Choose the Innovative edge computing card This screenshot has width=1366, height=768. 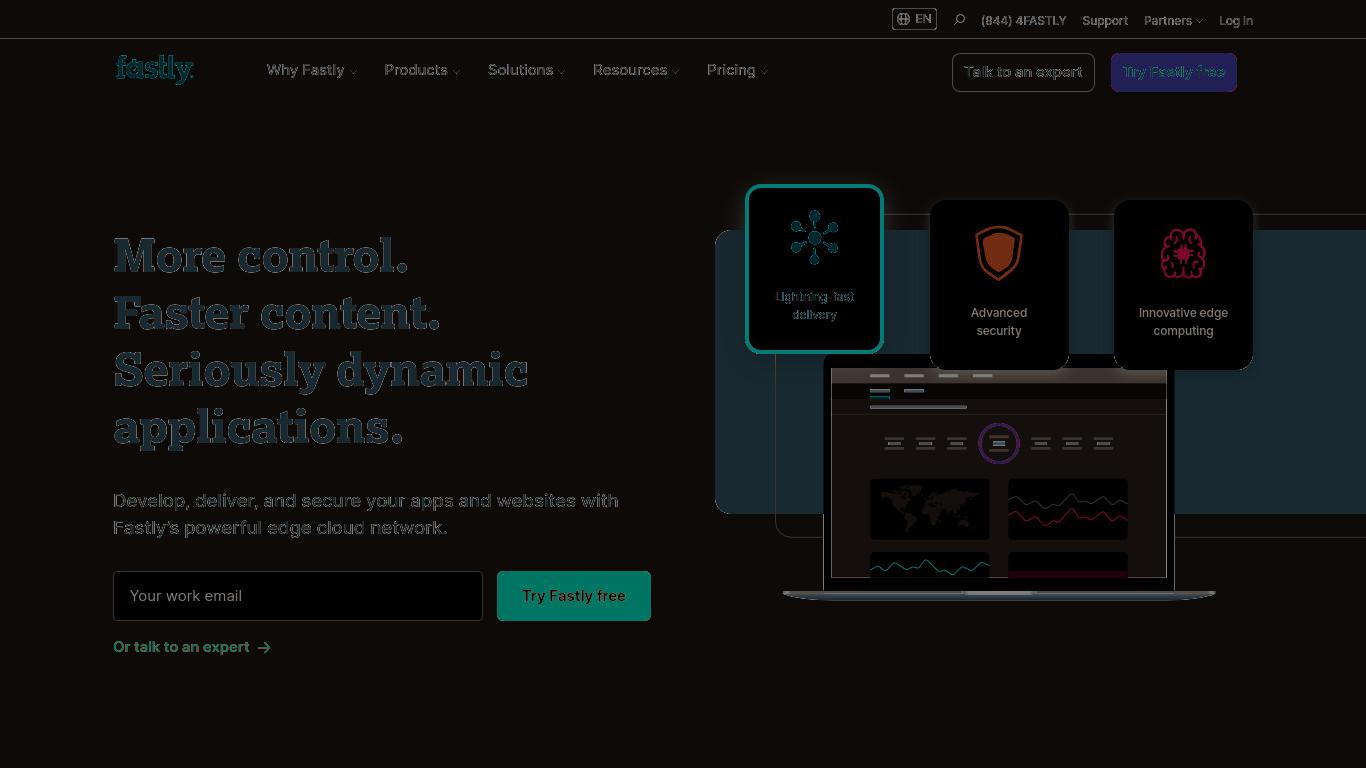[1183, 285]
